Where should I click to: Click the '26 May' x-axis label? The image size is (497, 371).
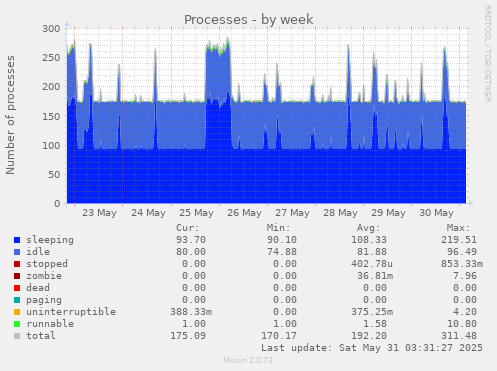(x=244, y=213)
